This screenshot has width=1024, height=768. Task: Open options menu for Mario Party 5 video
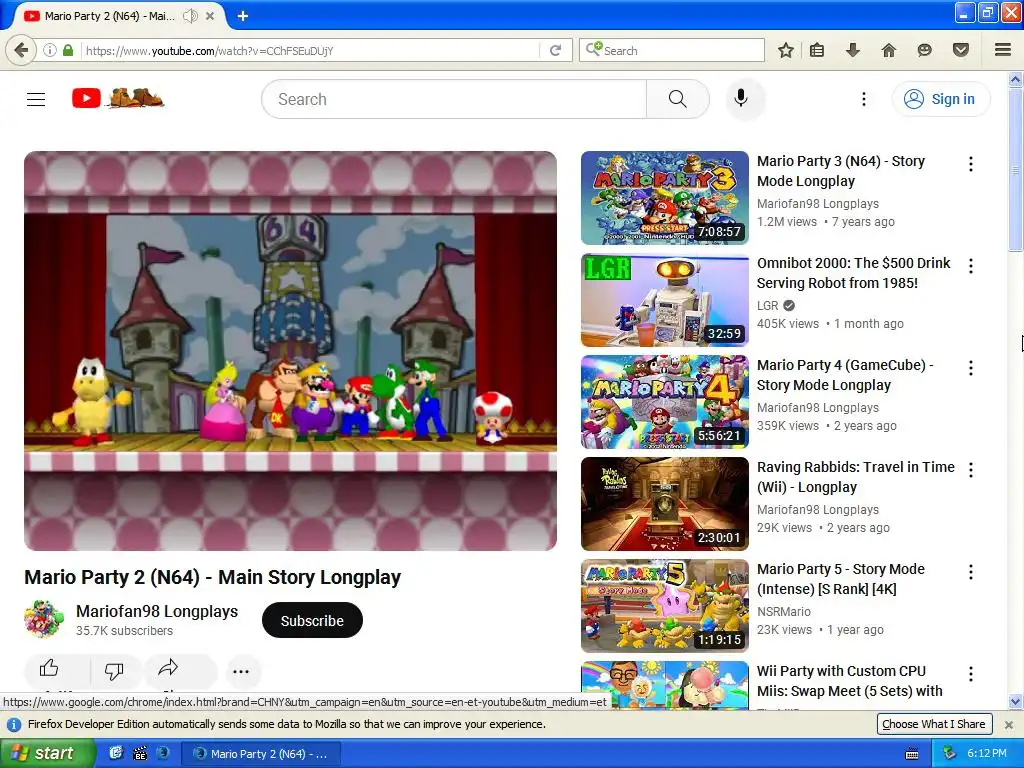tap(970, 572)
